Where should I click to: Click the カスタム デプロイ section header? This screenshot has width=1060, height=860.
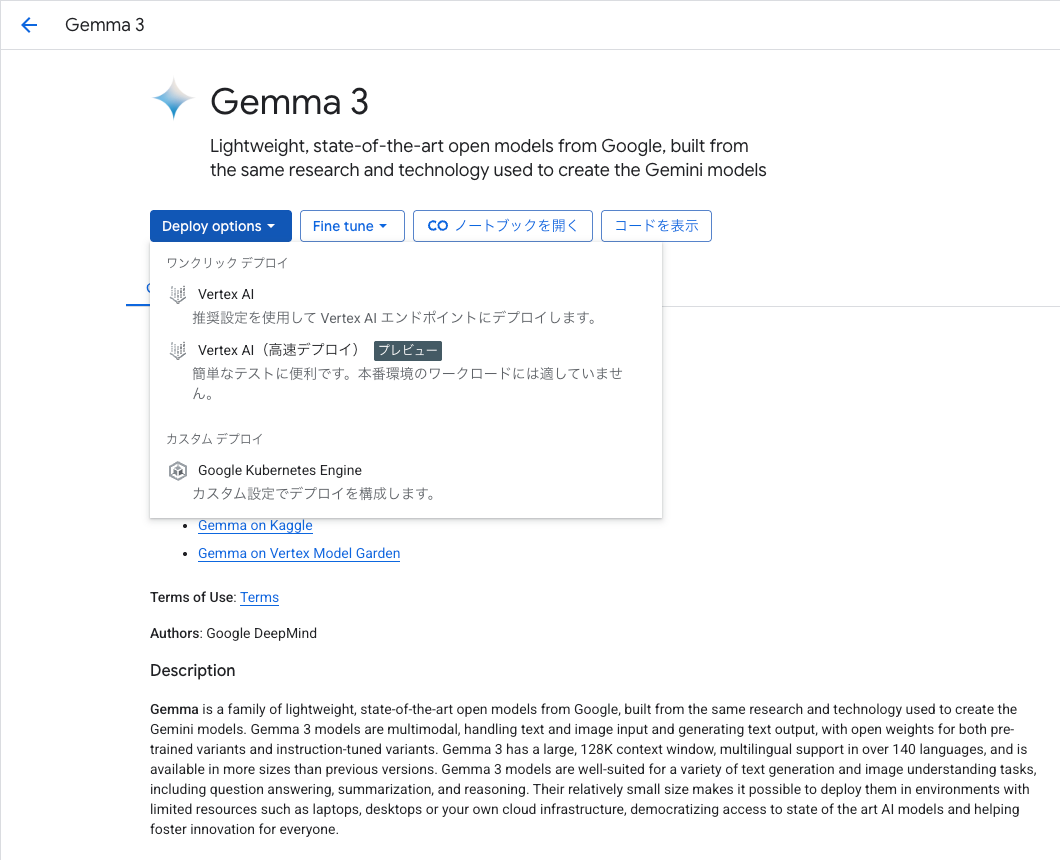click(214, 439)
